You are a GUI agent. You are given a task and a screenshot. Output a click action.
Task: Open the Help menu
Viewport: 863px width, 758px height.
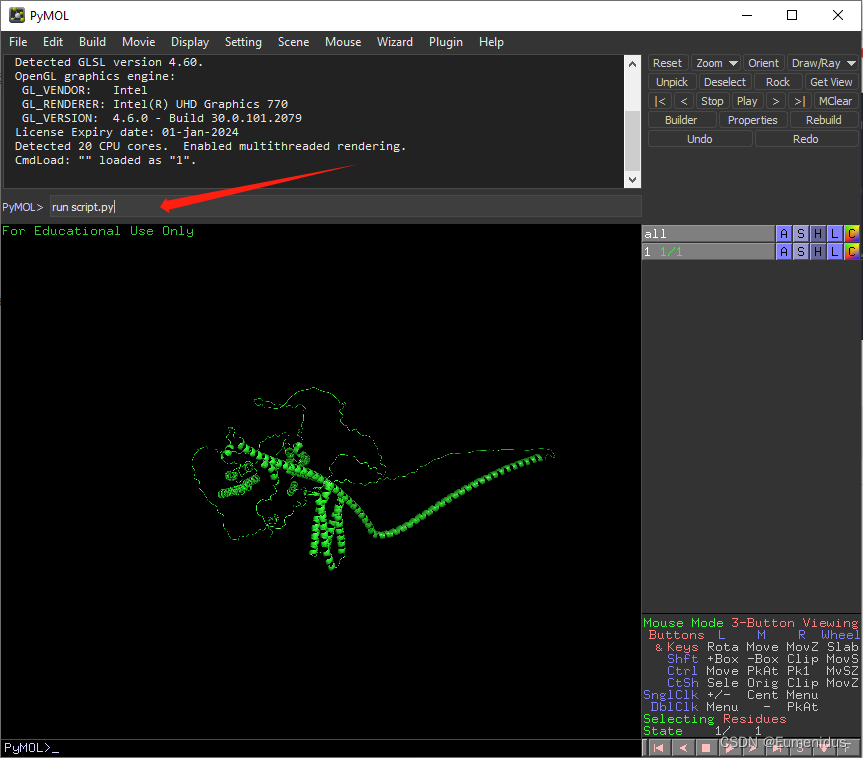point(491,42)
